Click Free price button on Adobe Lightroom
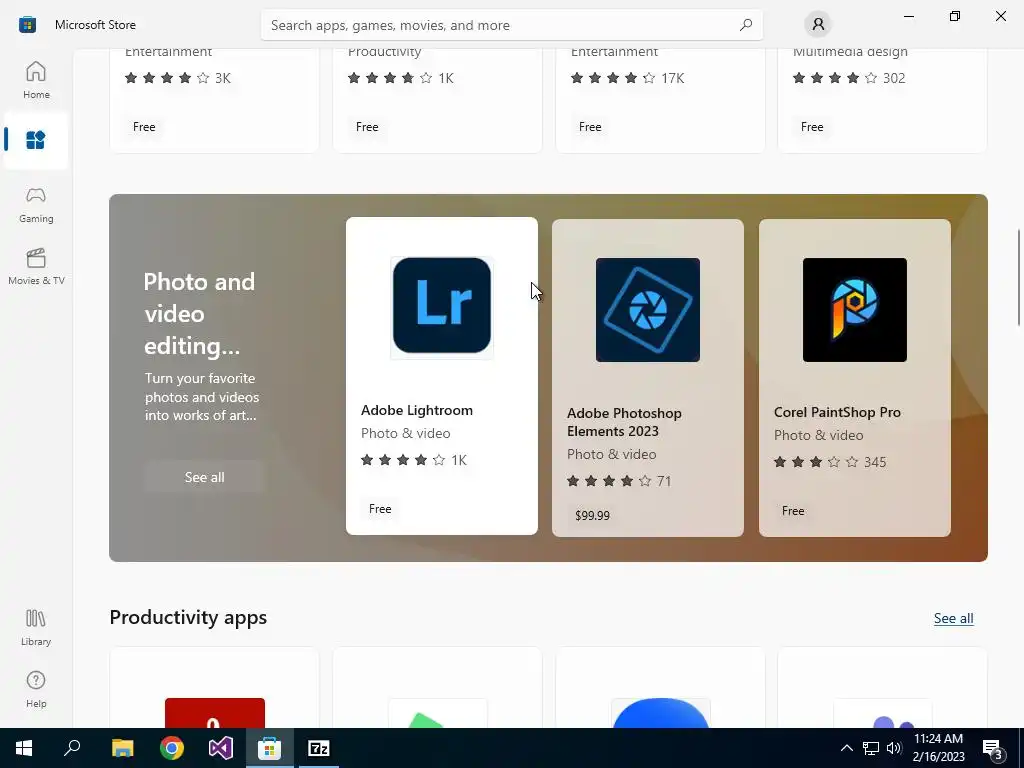 [380, 509]
